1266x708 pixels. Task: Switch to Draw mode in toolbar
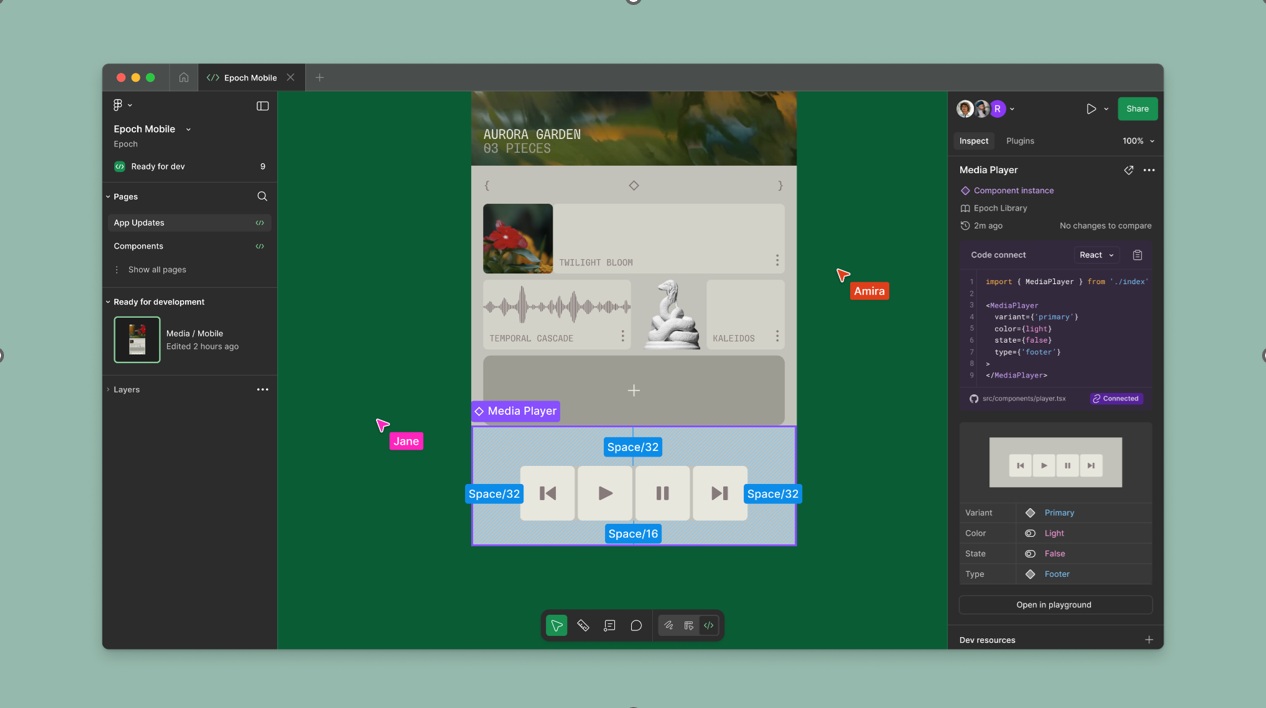[669, 626]
